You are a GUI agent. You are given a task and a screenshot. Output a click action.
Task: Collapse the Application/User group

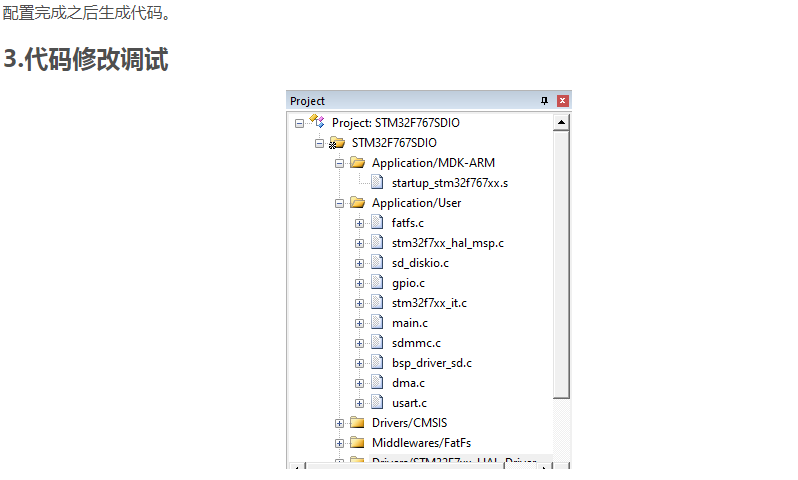(339, 204)
